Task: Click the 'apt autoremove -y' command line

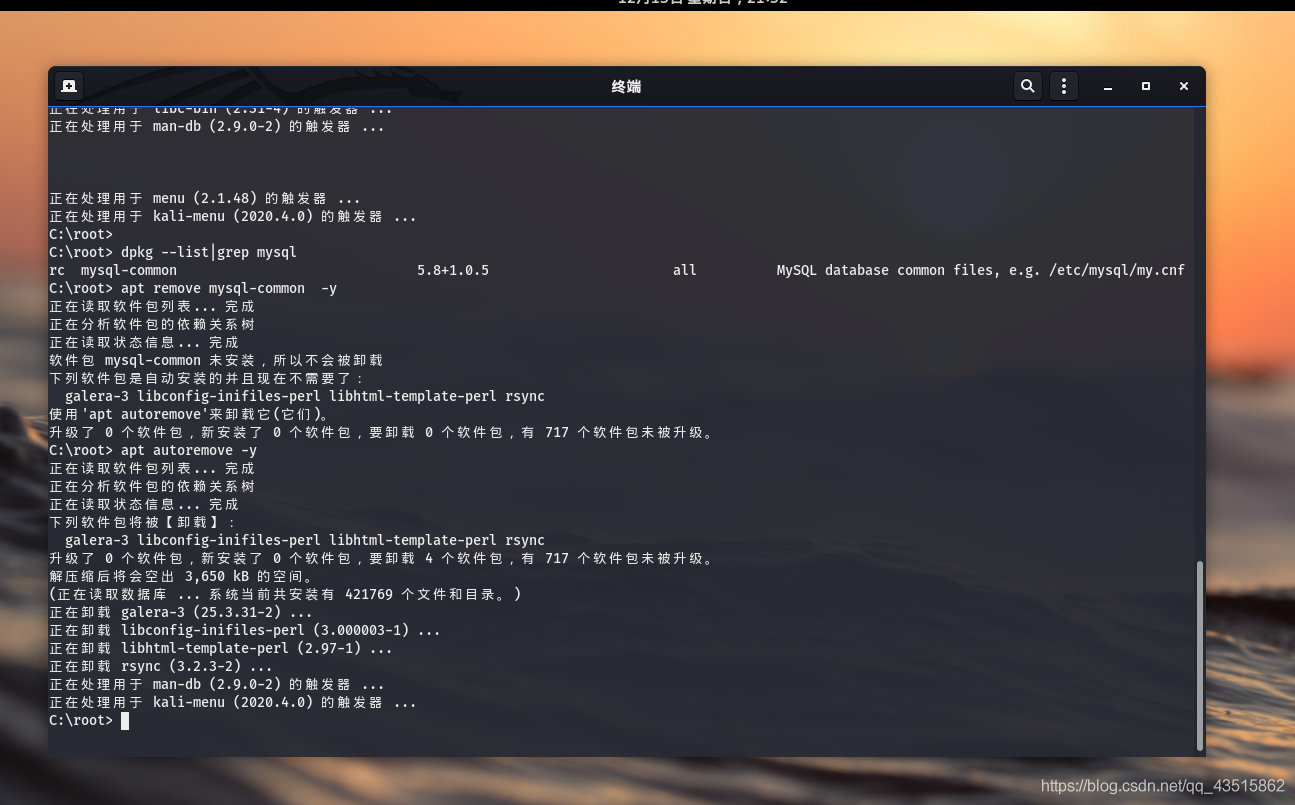Action: 153,450
